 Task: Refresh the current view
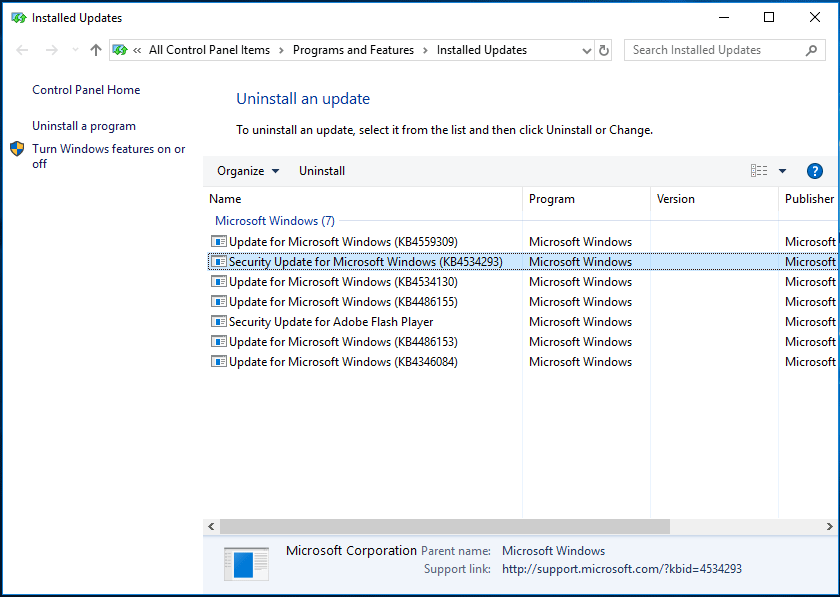(604, 49)
